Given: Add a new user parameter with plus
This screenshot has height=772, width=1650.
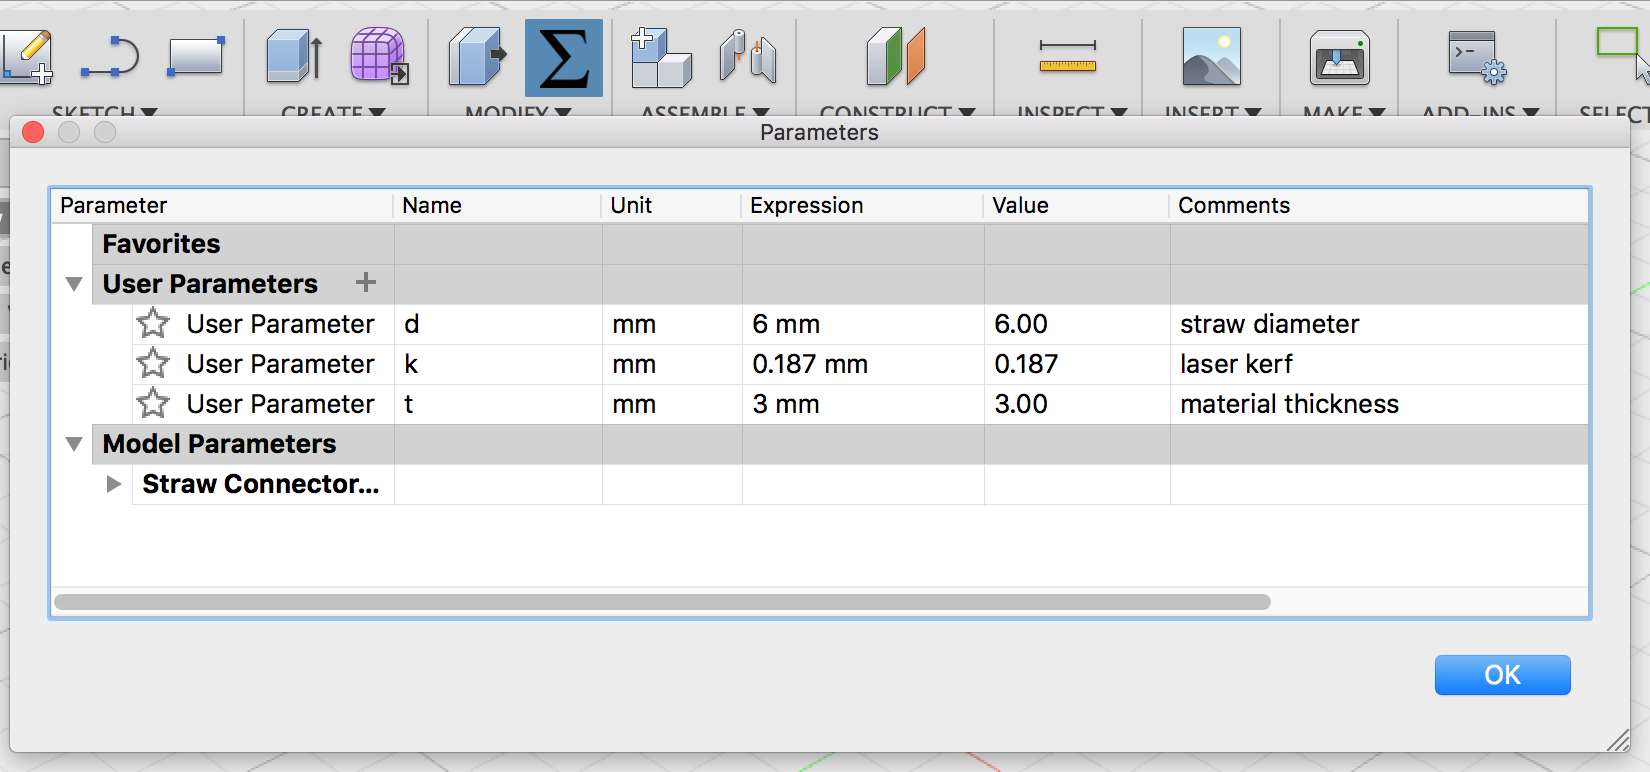Looking at the screenshot, I should 366,283.
